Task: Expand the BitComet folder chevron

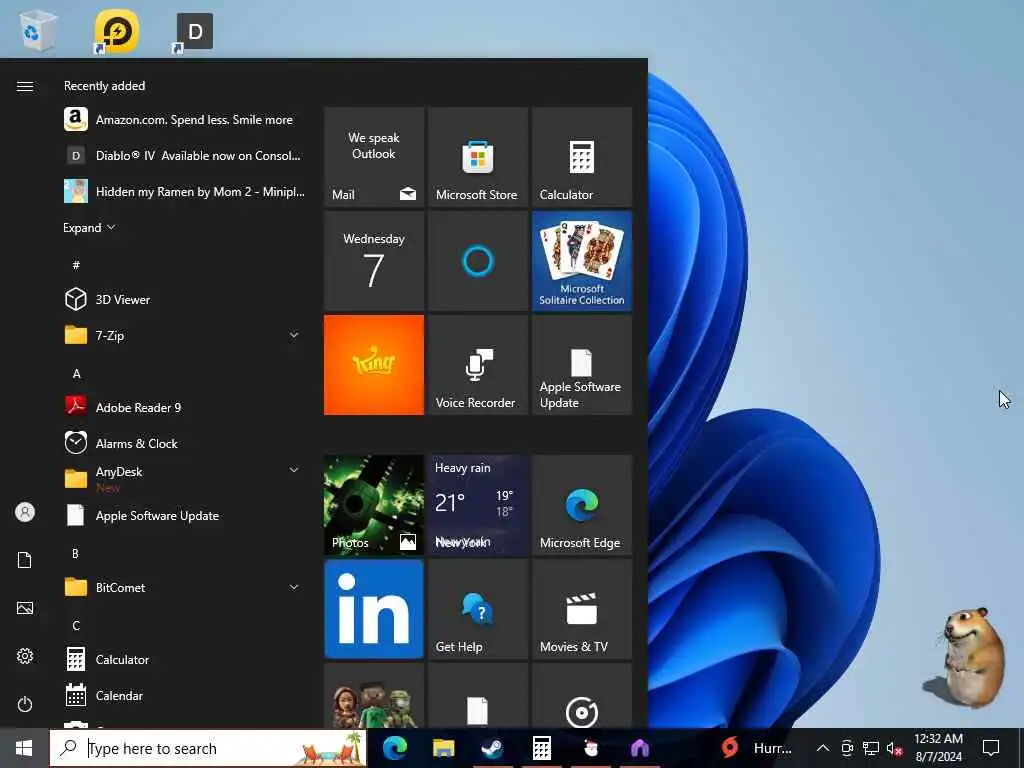Action: click(x=294, y=587)
